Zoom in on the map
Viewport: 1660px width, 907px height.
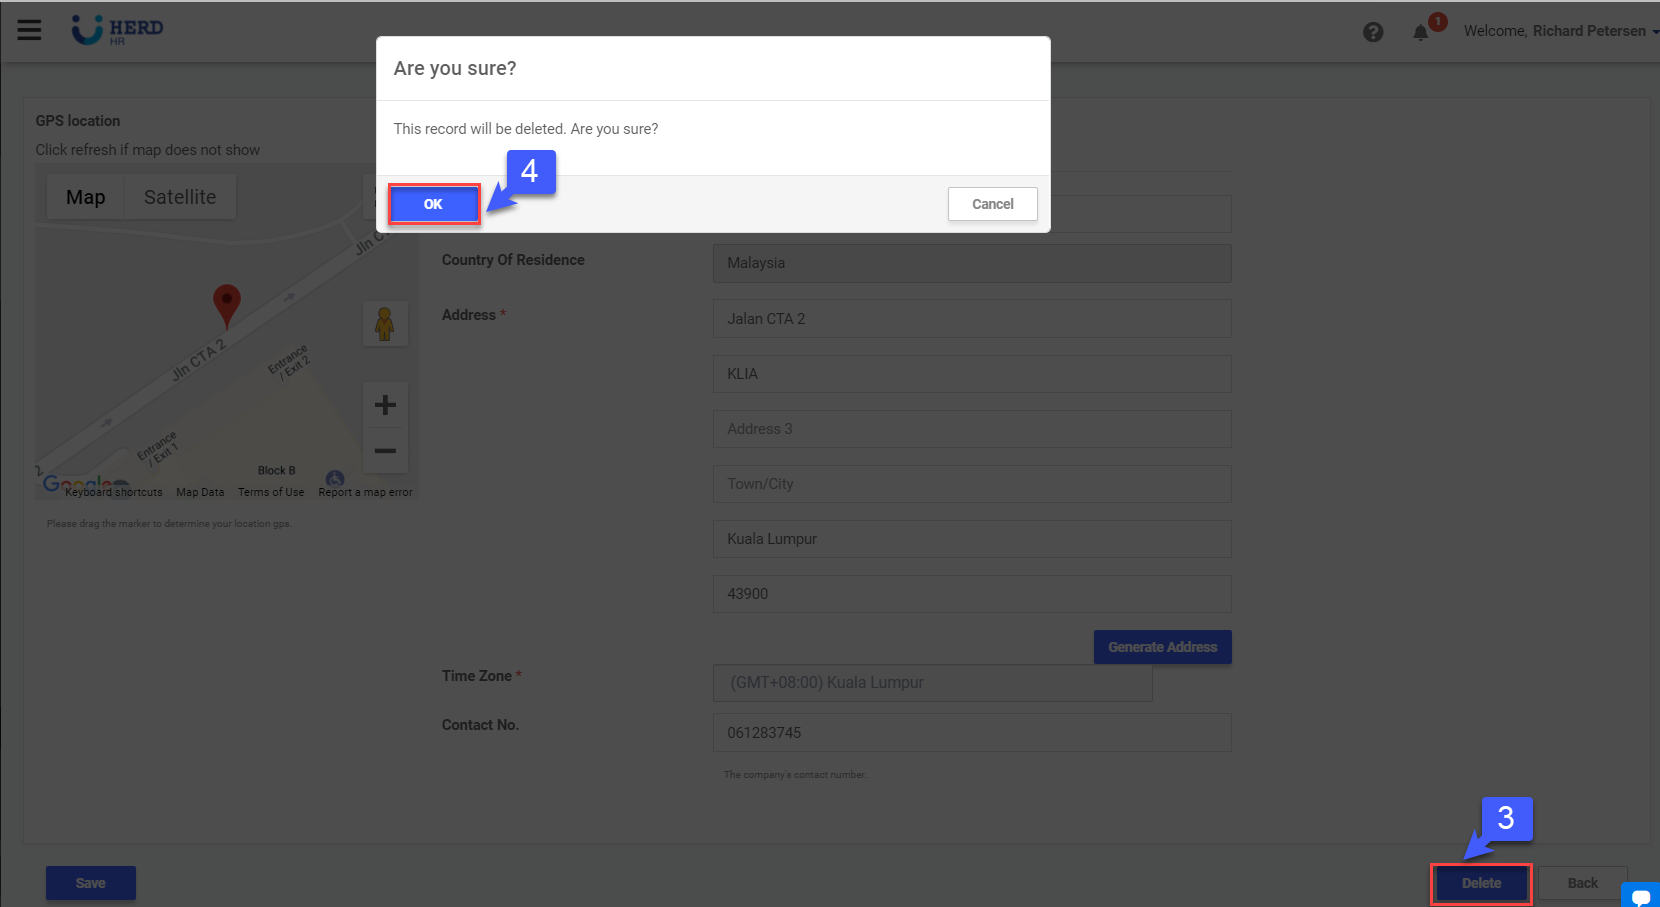pyautogui.click(x=385, y=405)
